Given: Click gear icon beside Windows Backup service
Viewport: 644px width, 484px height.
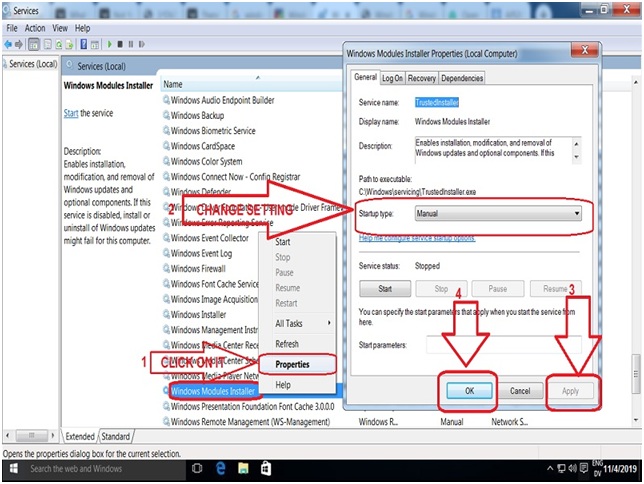Looking at the screenshot, I should [166, 115].
